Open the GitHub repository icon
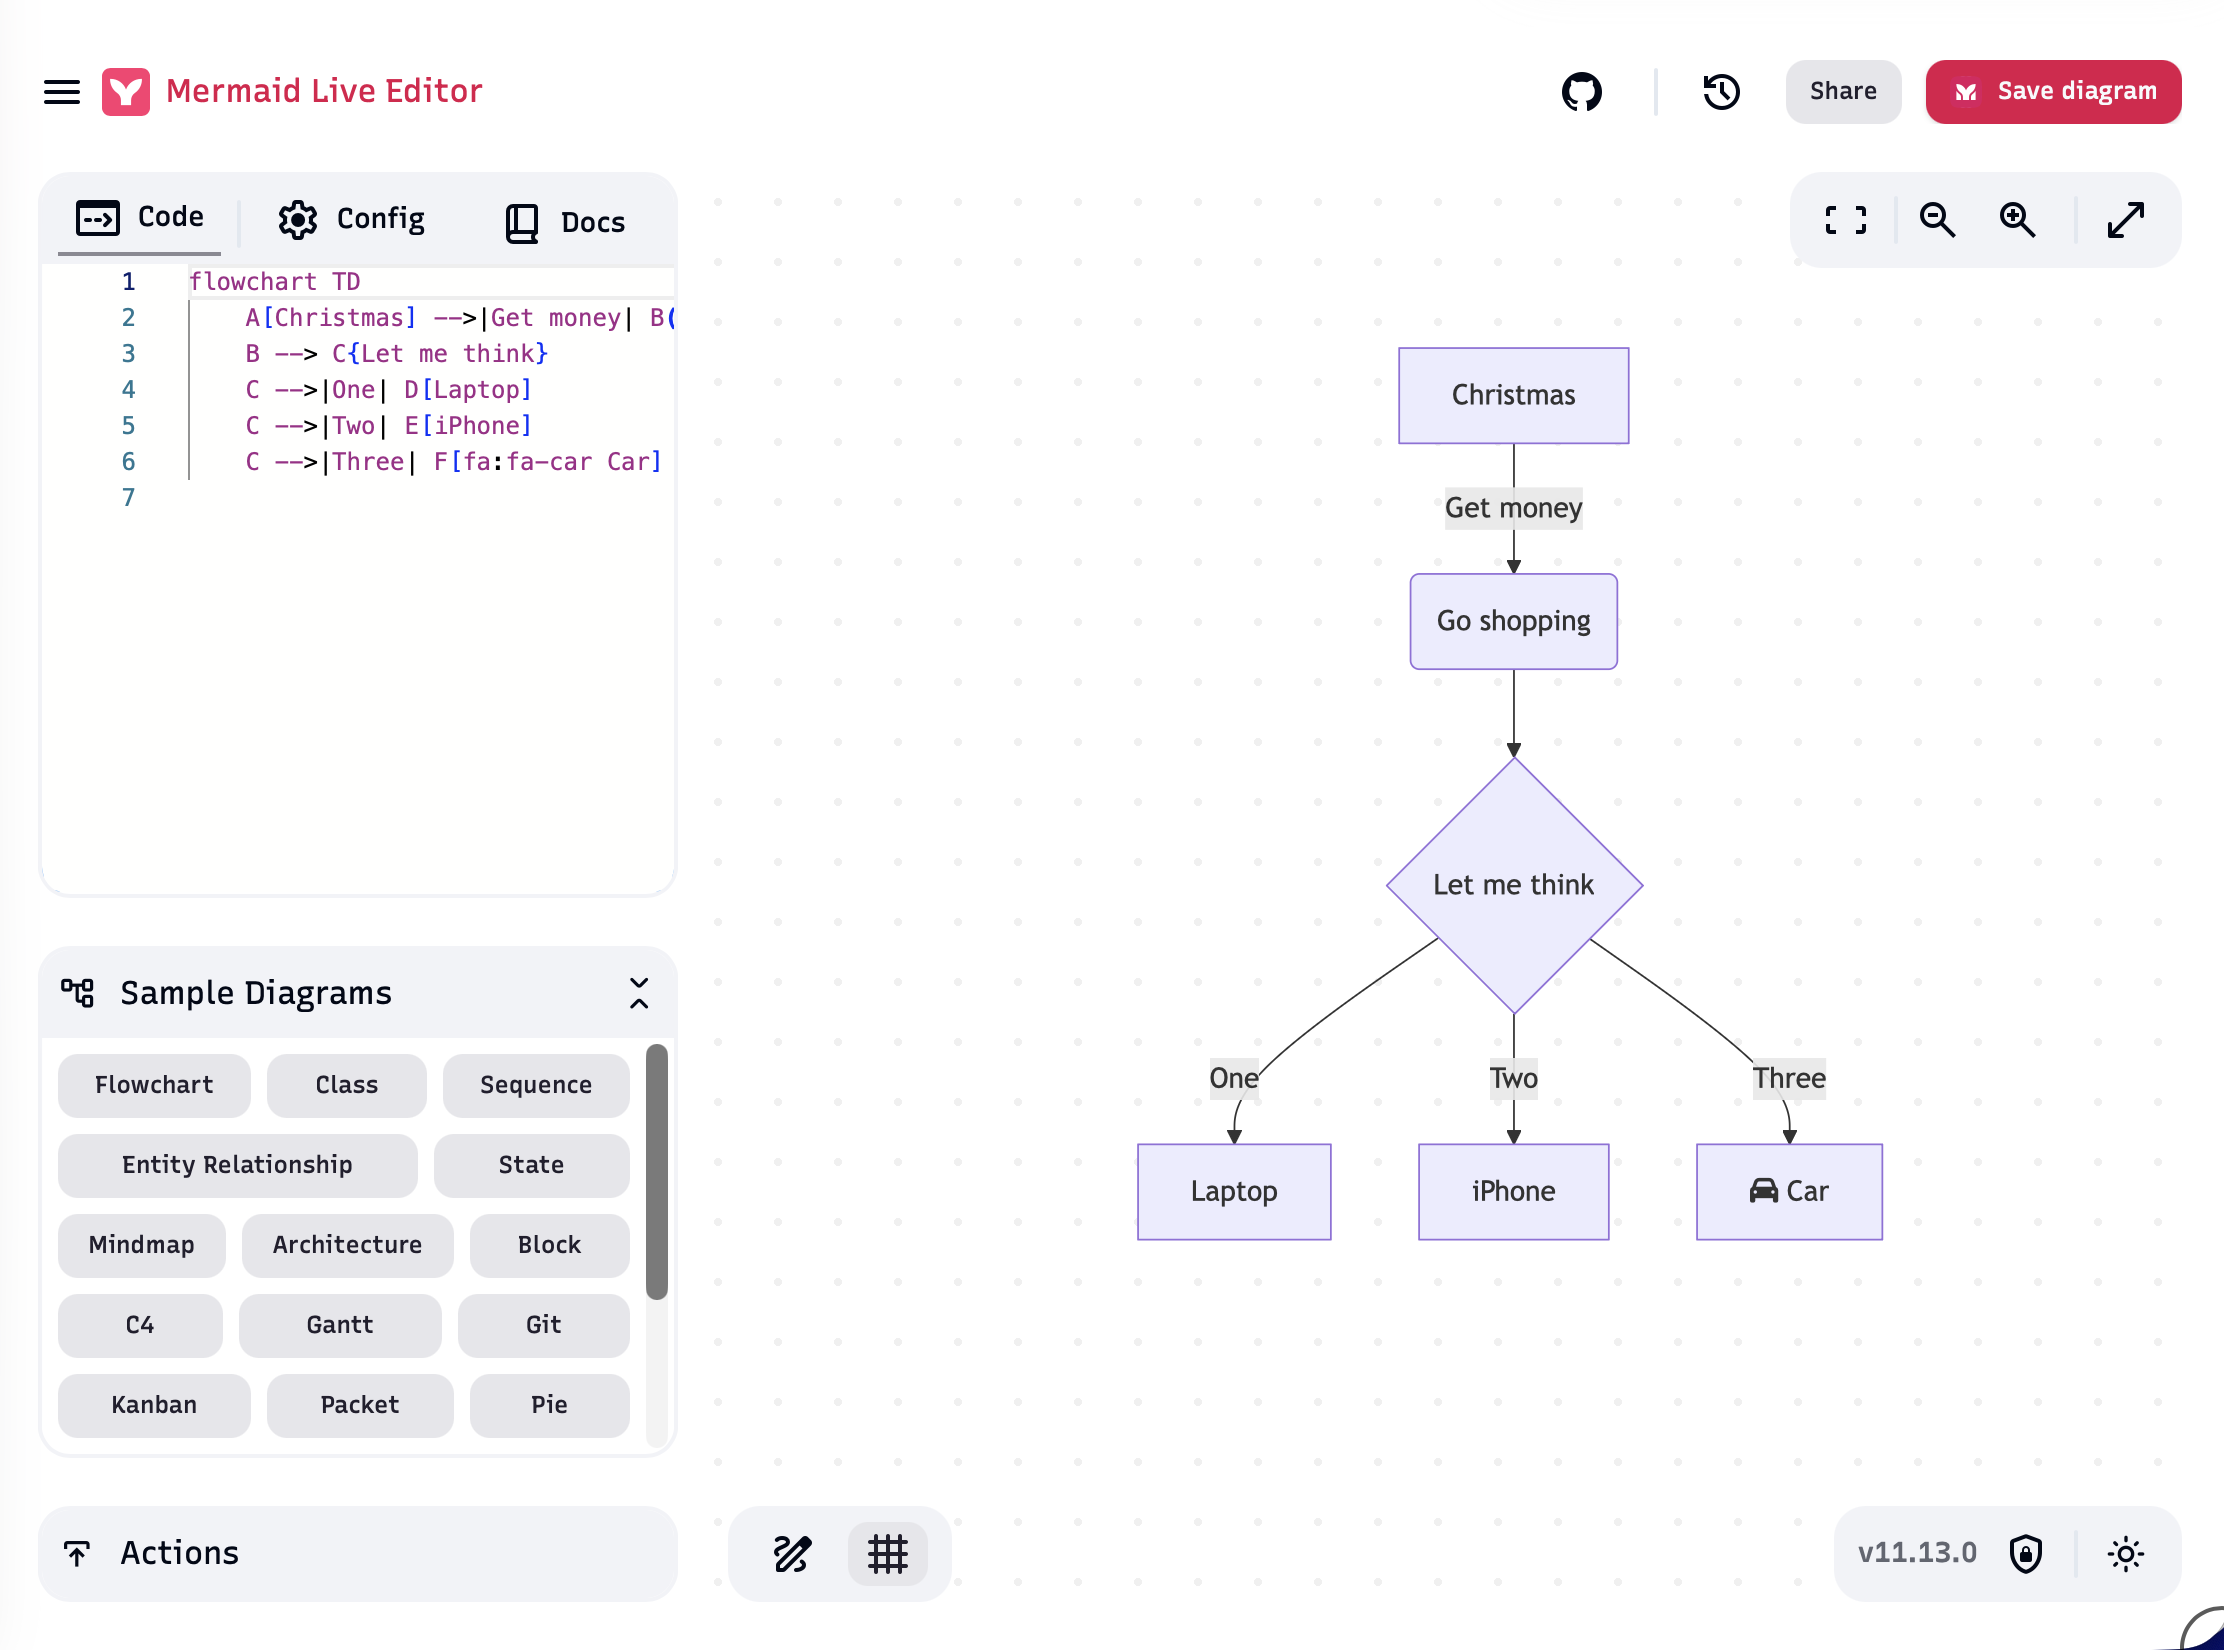 [1582, 92]
